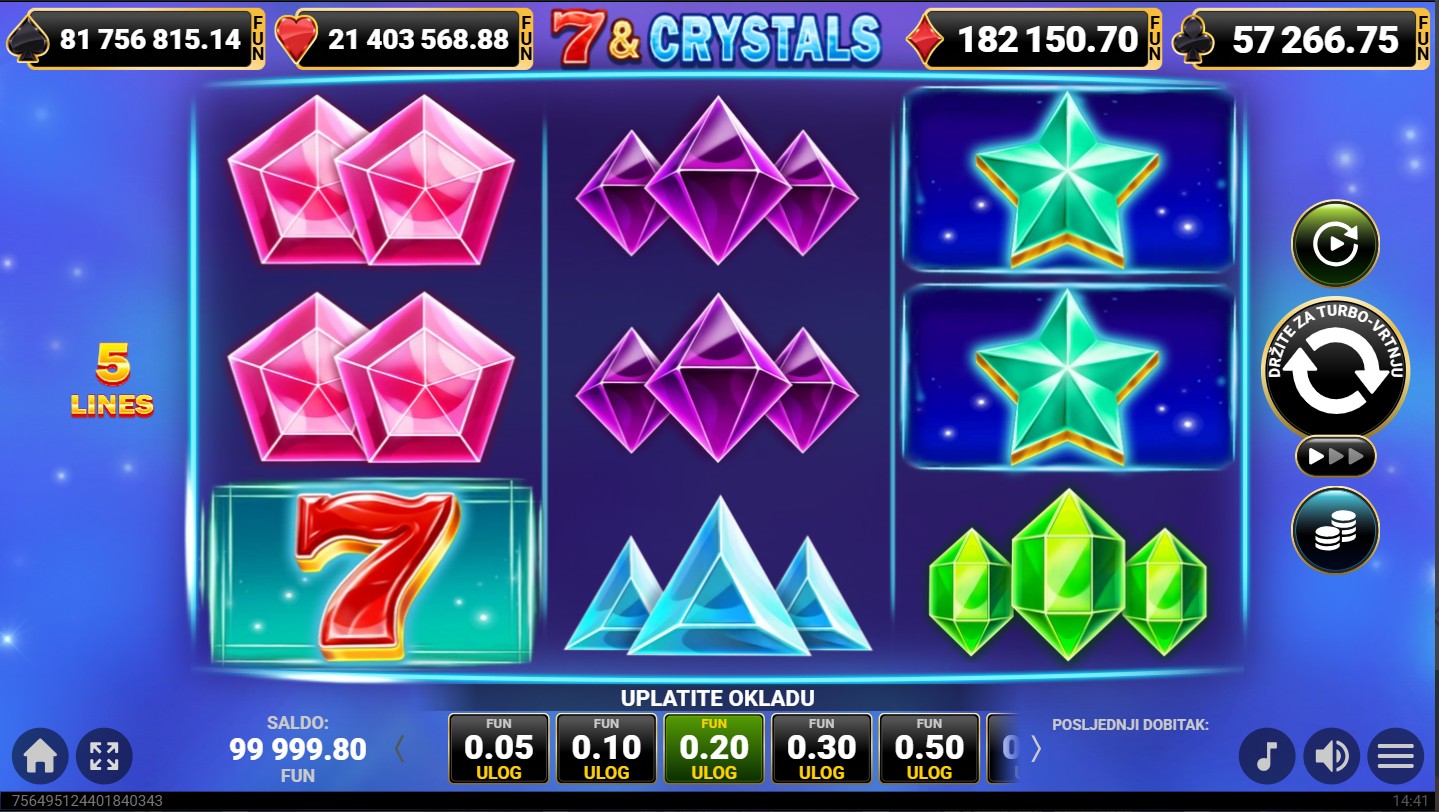This screenshot has height=812, width=1439.
Task: Click the autoplay circular arrow button
Action: [x=1335, y=243]
